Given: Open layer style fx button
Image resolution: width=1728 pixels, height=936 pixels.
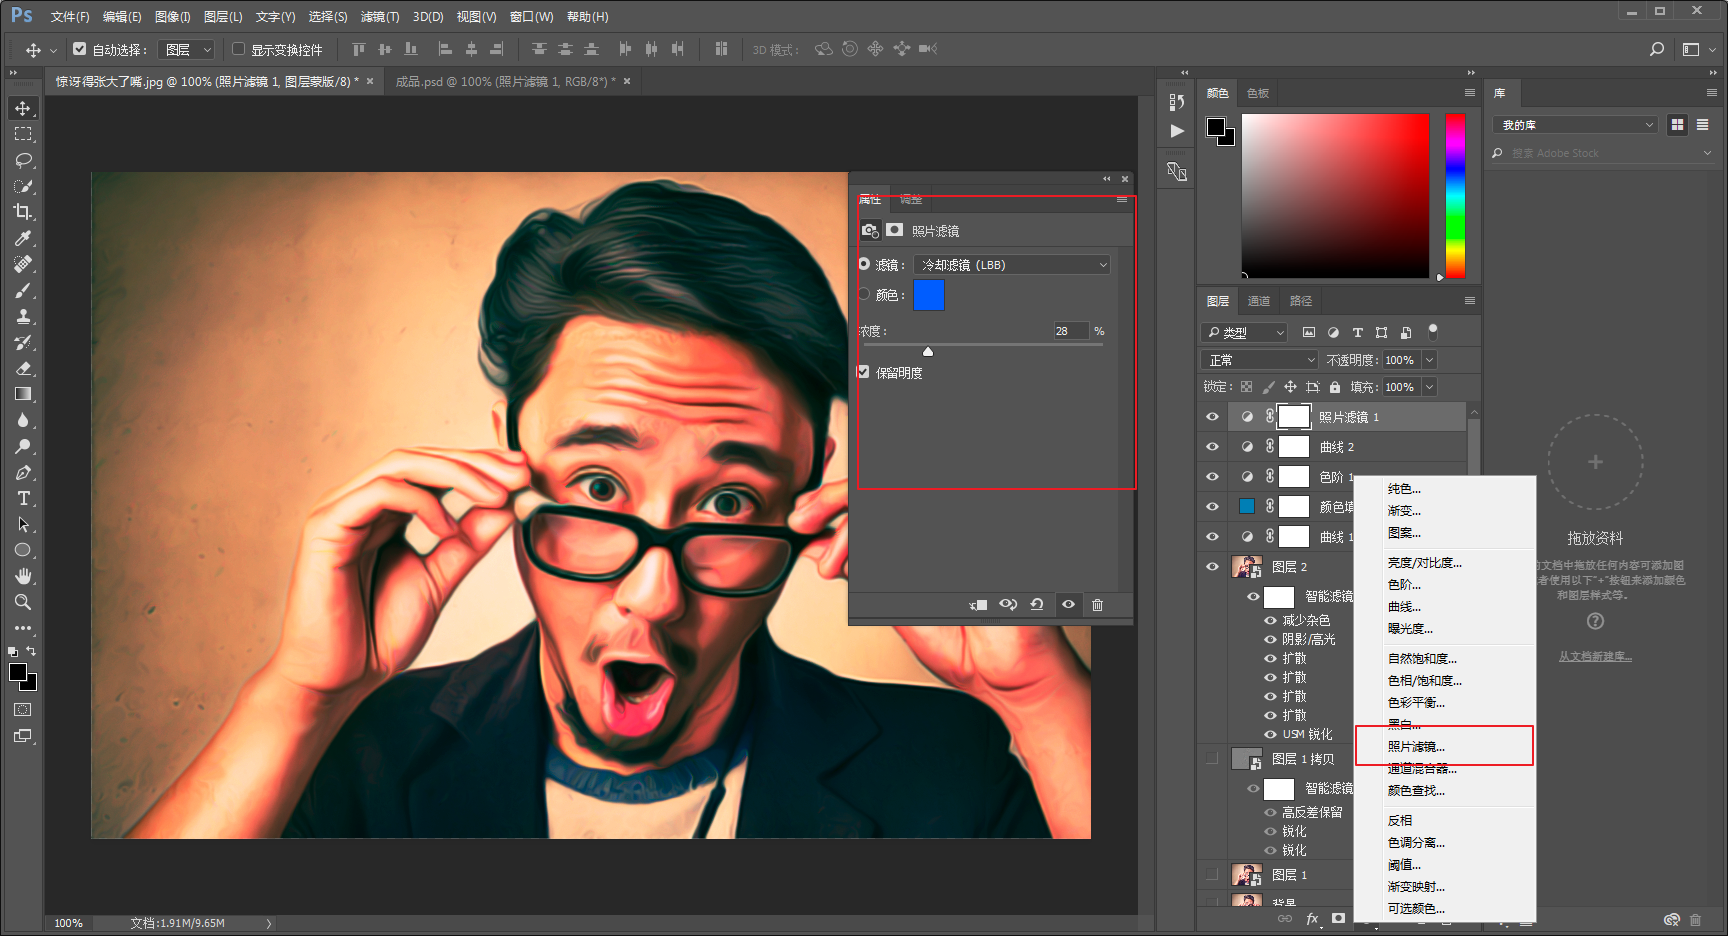Looking at the screenshot, I should 1312,919.
